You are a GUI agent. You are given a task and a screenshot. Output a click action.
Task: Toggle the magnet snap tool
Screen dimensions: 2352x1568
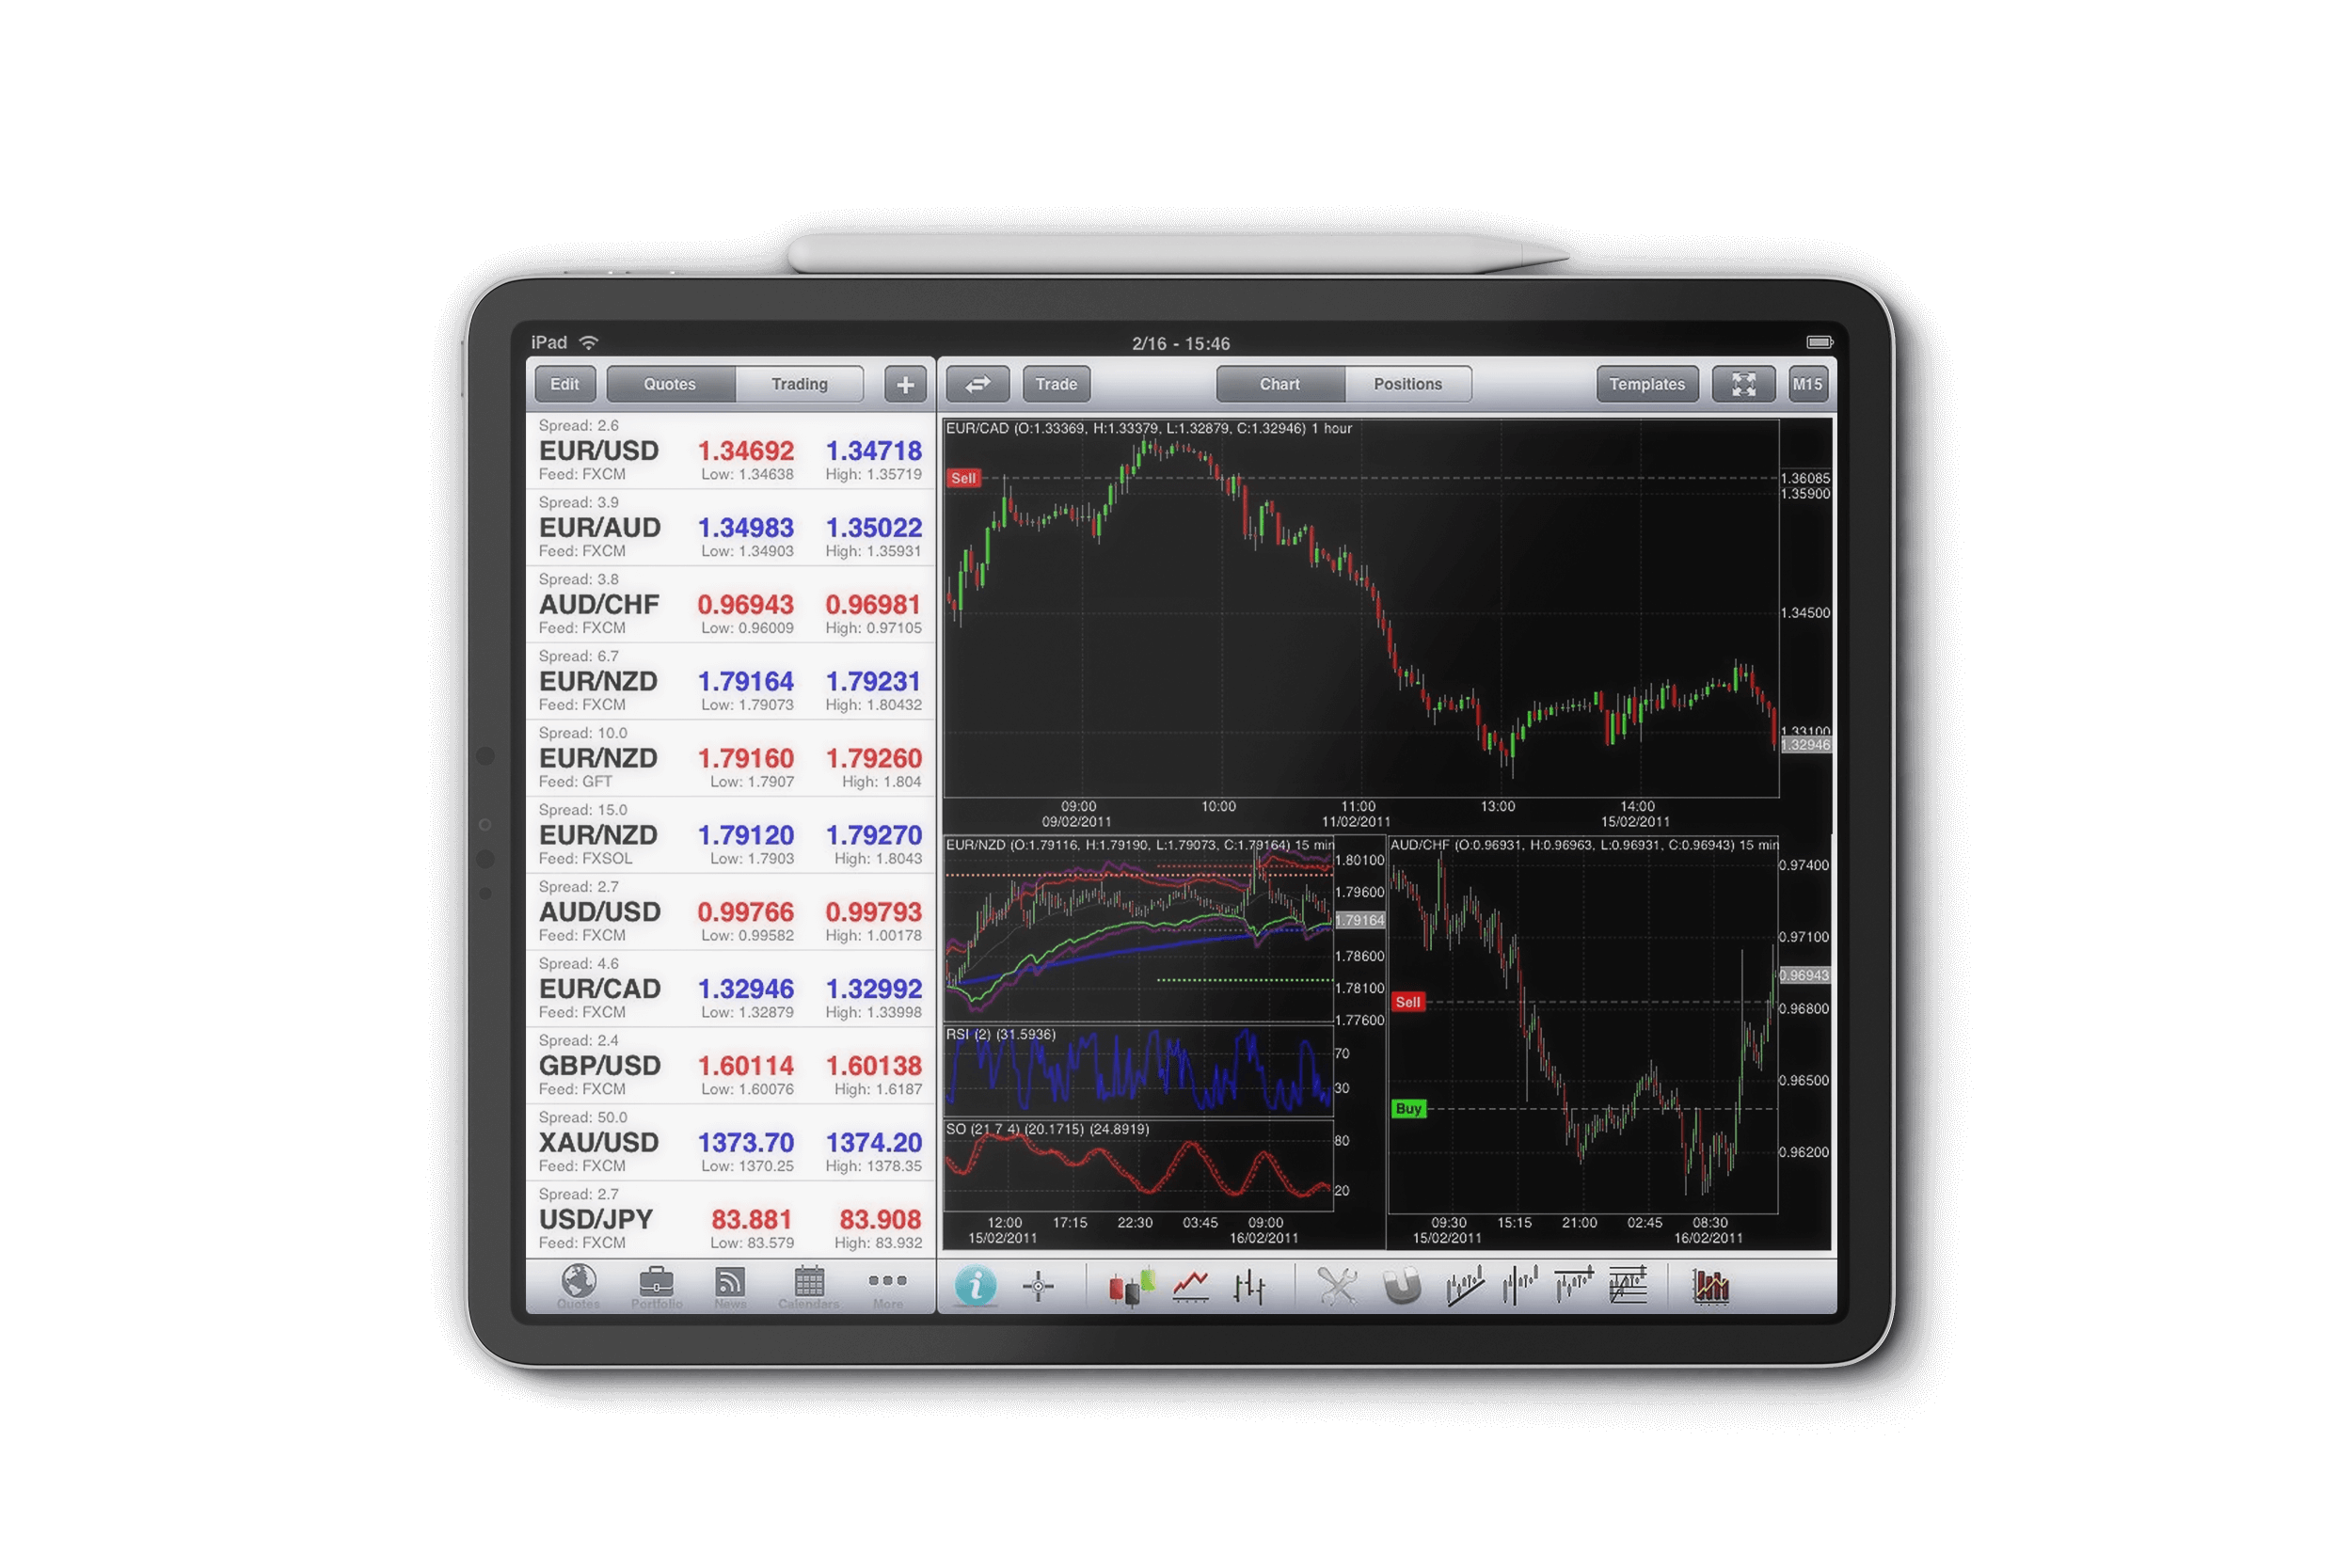[x=1402, y=1287]
